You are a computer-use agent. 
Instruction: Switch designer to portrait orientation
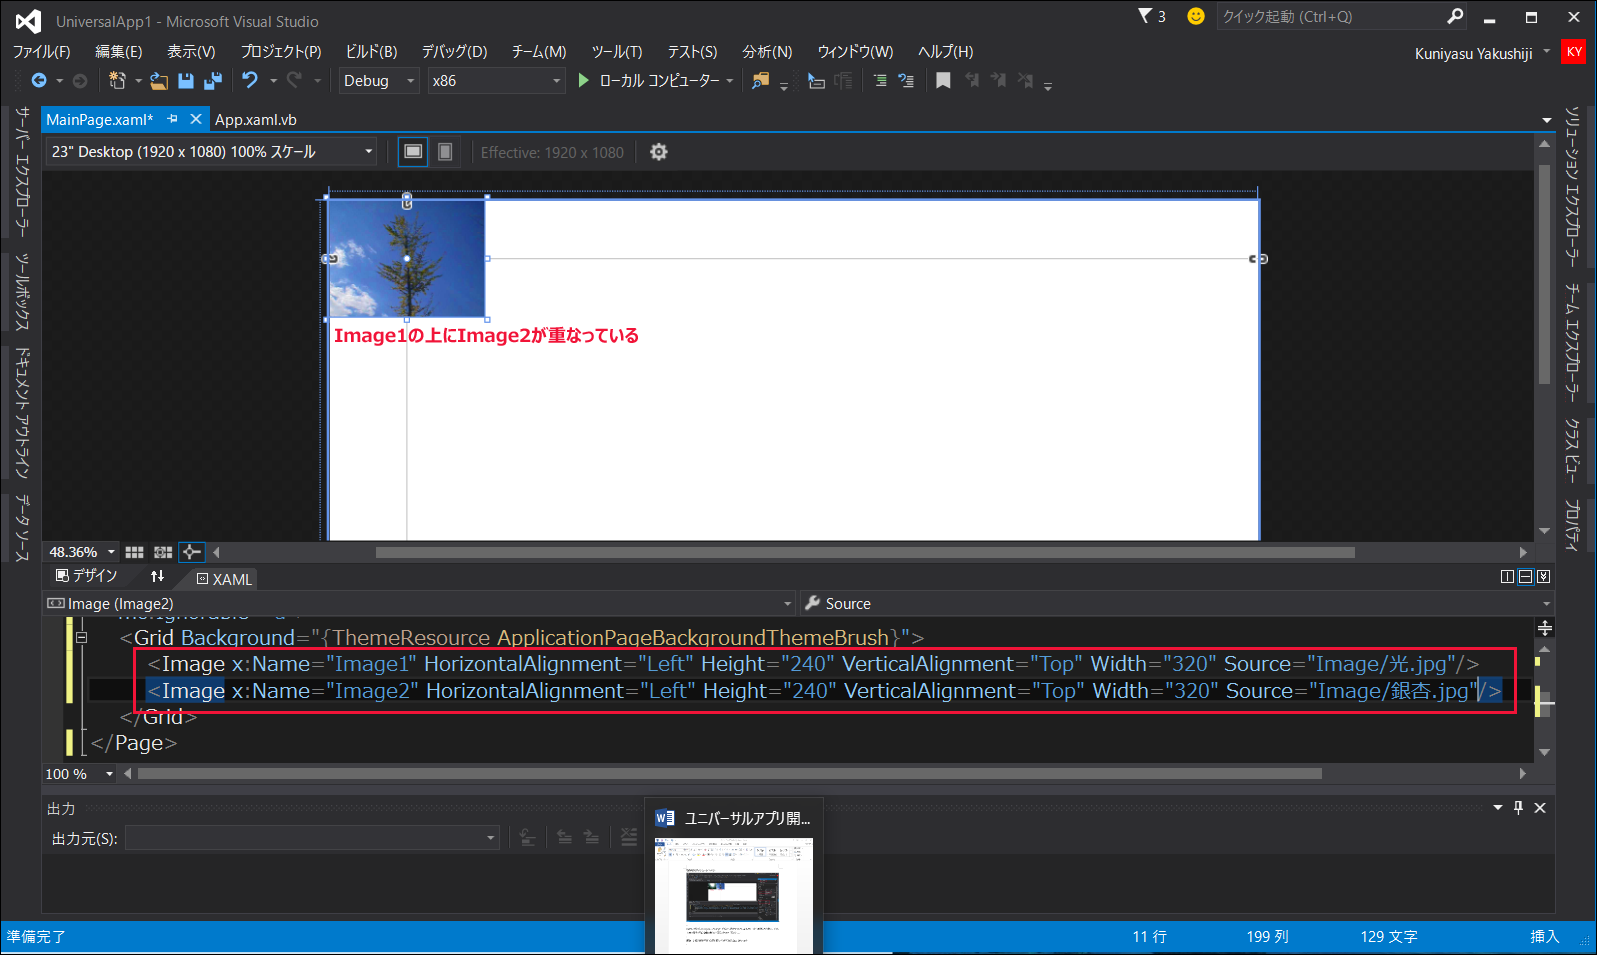pyautogui.click(x=445, y=152)
